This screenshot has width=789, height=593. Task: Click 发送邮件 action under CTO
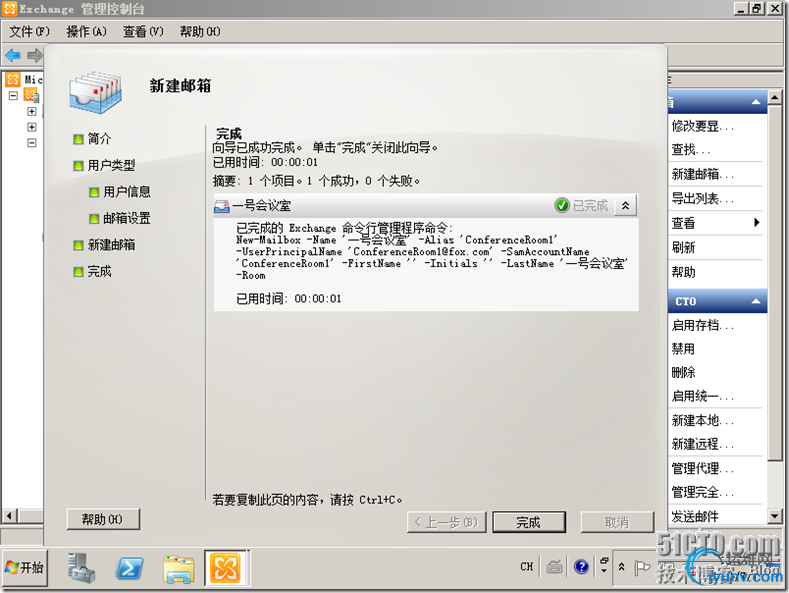point(695,516)
